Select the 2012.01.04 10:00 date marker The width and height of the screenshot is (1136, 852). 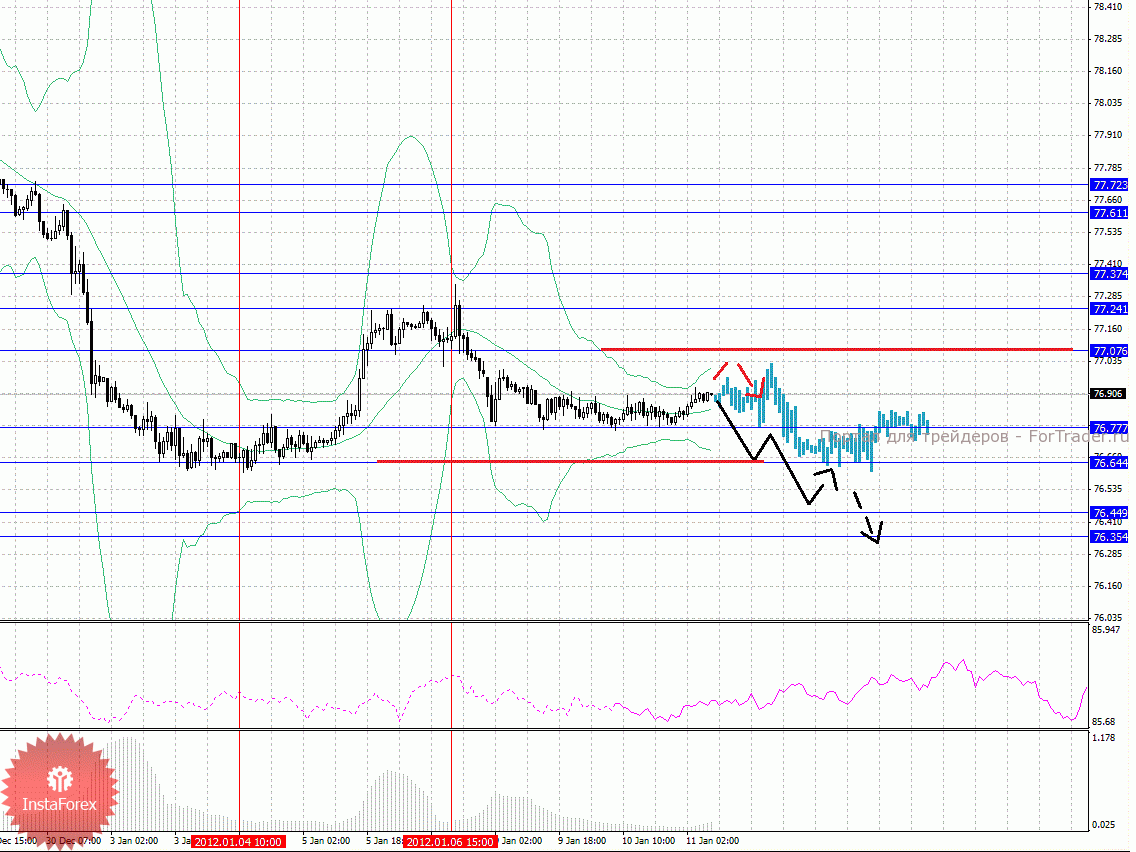click(239, 842)
